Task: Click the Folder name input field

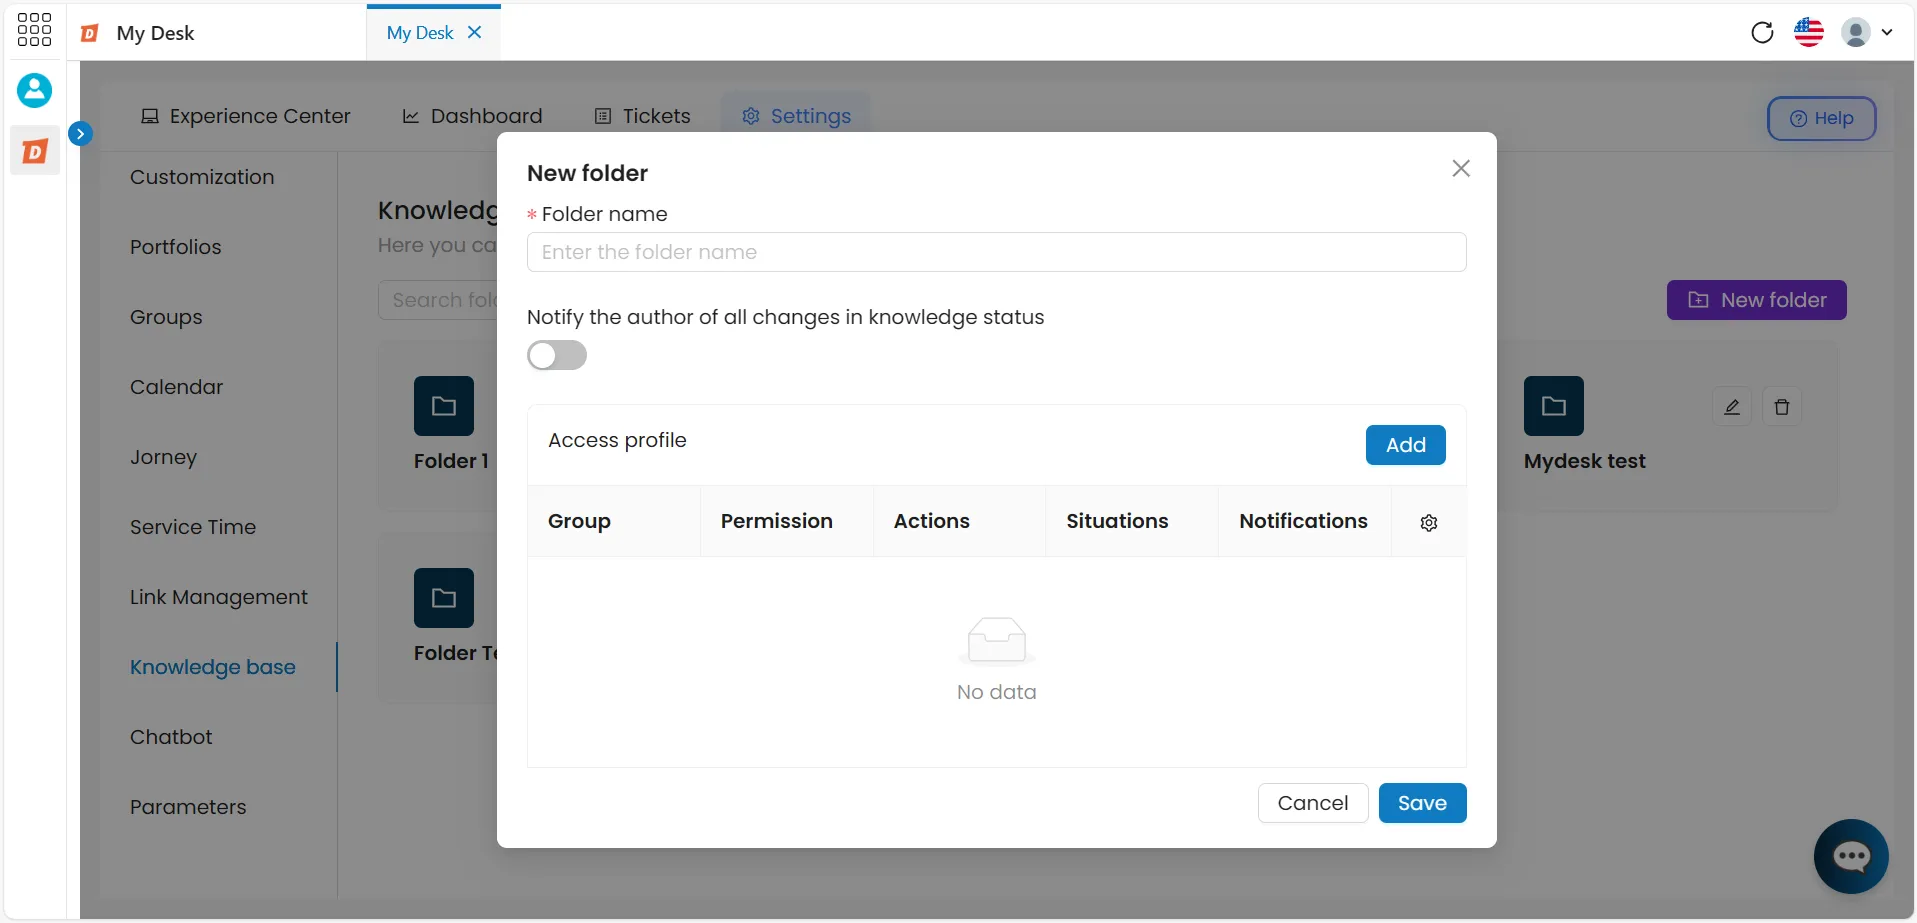Action: (996, 252)
